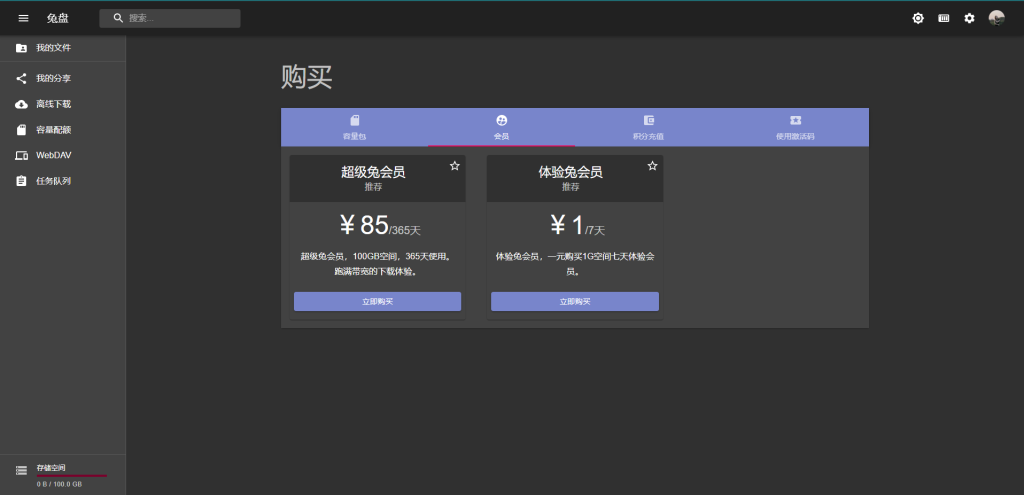Toggle the hamburger sidebar menu
The width and height of the screenshot is (1024, 495).
tap(24, 18)
